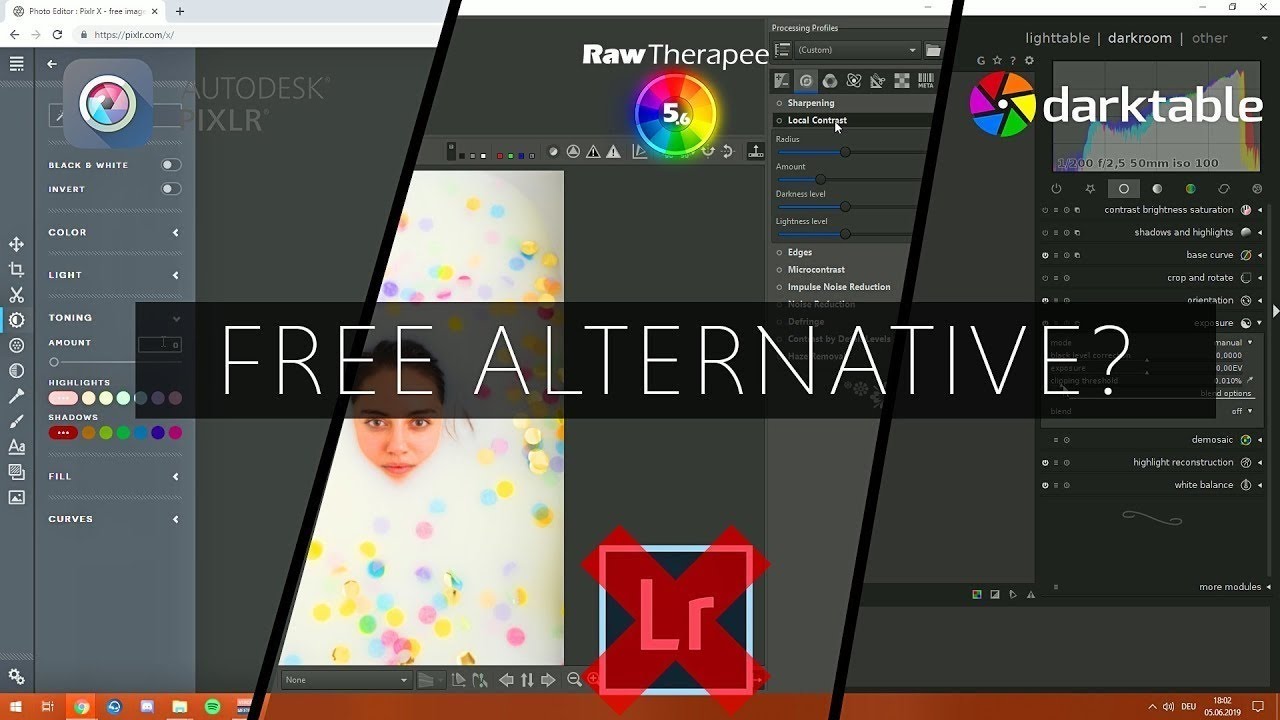The image size is (1280, 720).
Task: Click the Pixlr back arrow above the panel
Action: click(52, 64)
